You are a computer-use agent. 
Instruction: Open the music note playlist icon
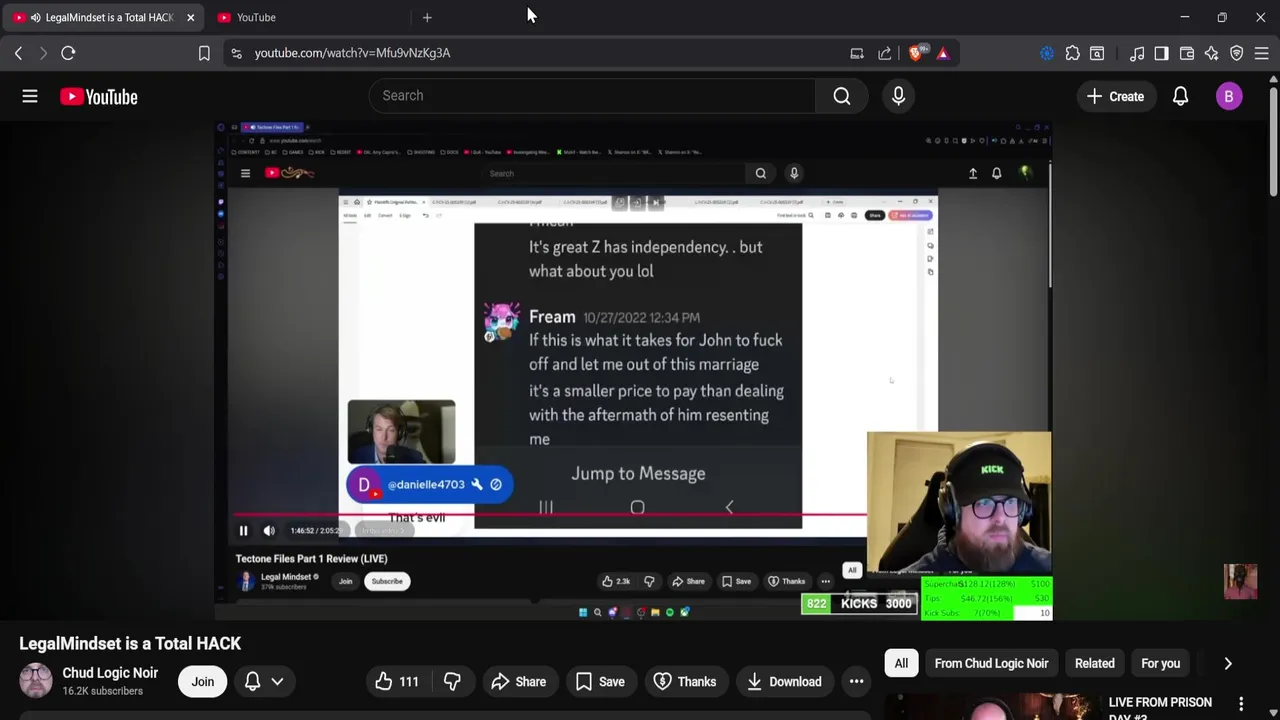(x=1137, y=53)
